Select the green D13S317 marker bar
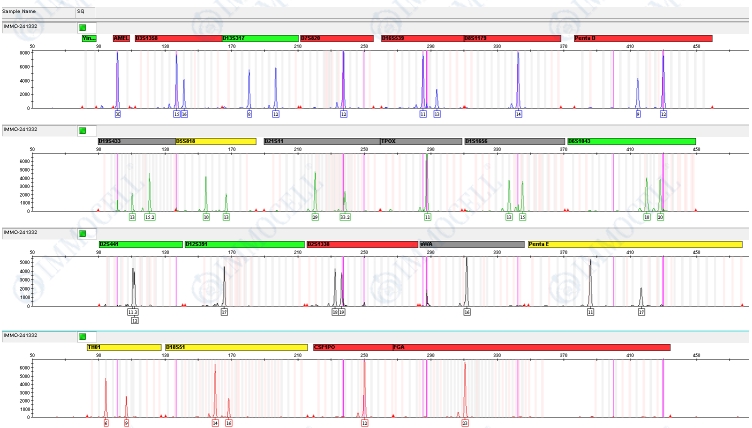This screenshot has width=752, height=428. coord(260,38)
